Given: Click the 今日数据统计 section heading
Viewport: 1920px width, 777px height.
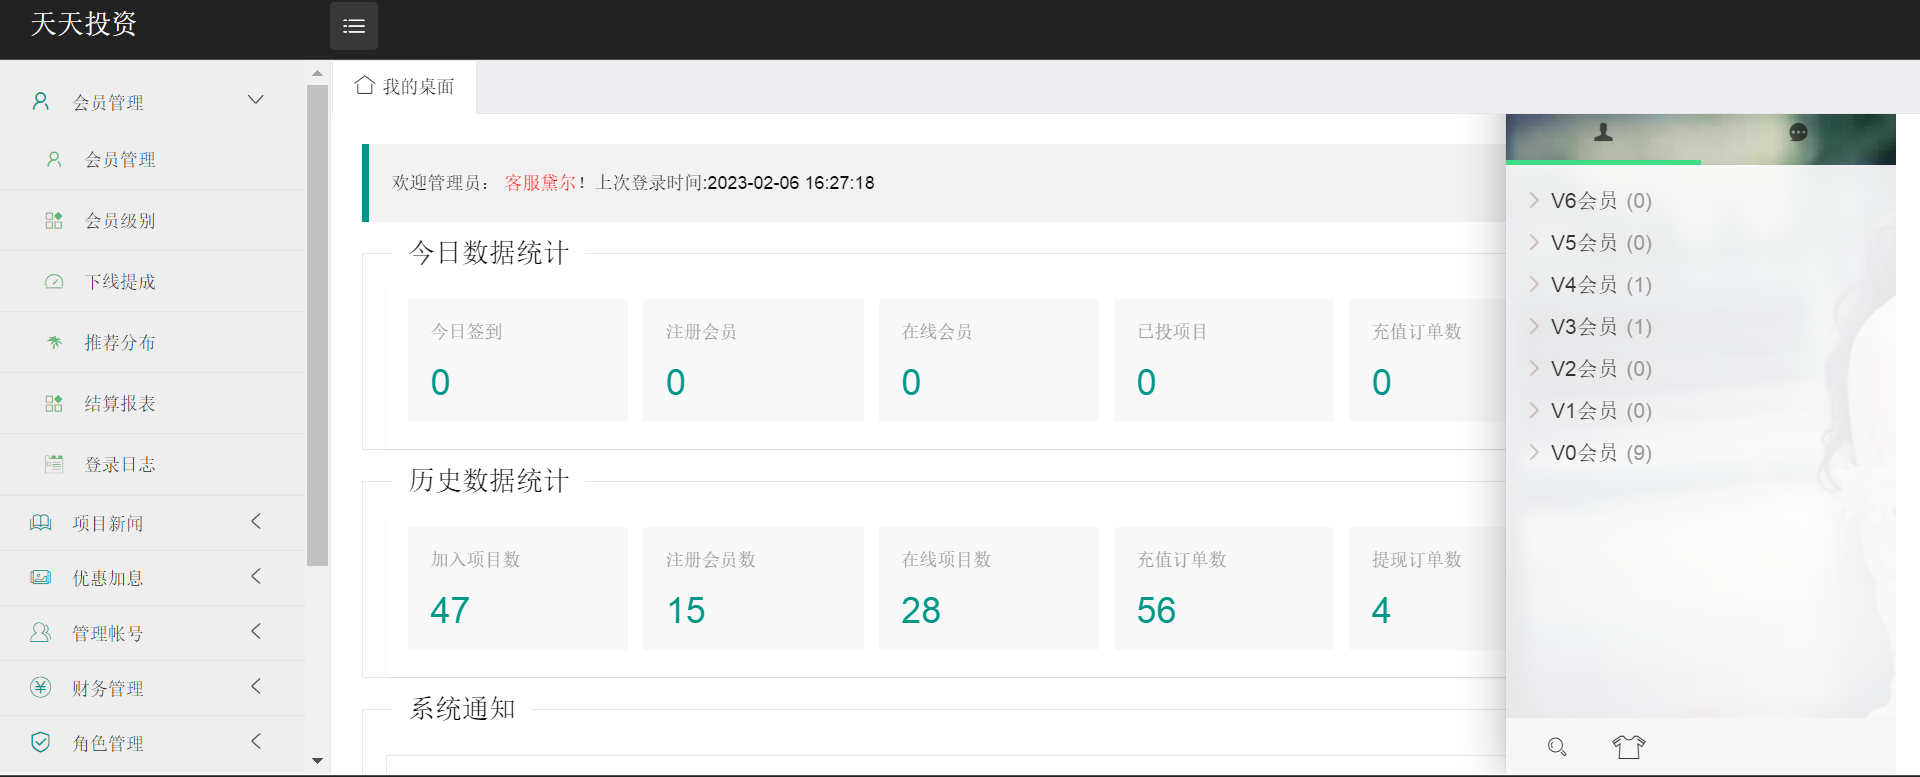Looking at the screenshot, I should click(x=489, y=253).
